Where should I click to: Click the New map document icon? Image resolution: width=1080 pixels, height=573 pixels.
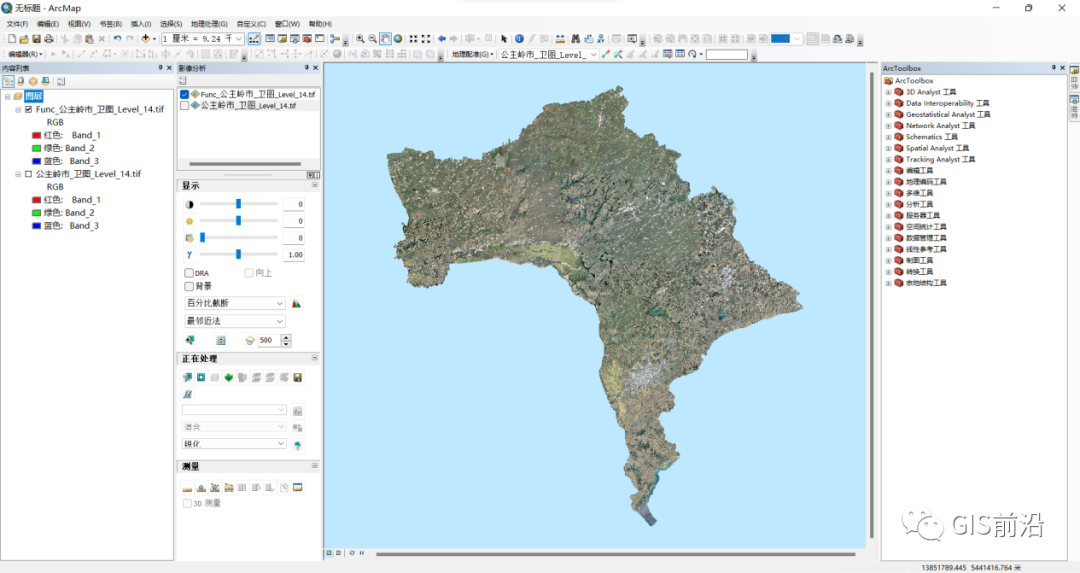coord(12,39)
